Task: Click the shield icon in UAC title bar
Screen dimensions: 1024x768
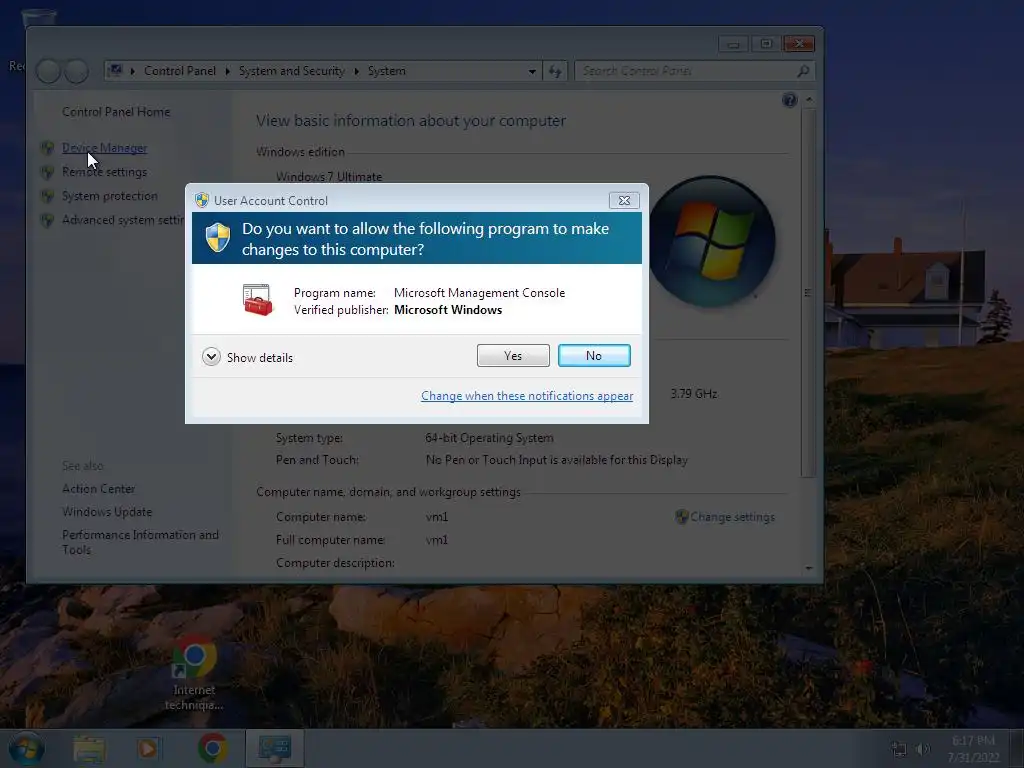Action: [202, 200]
